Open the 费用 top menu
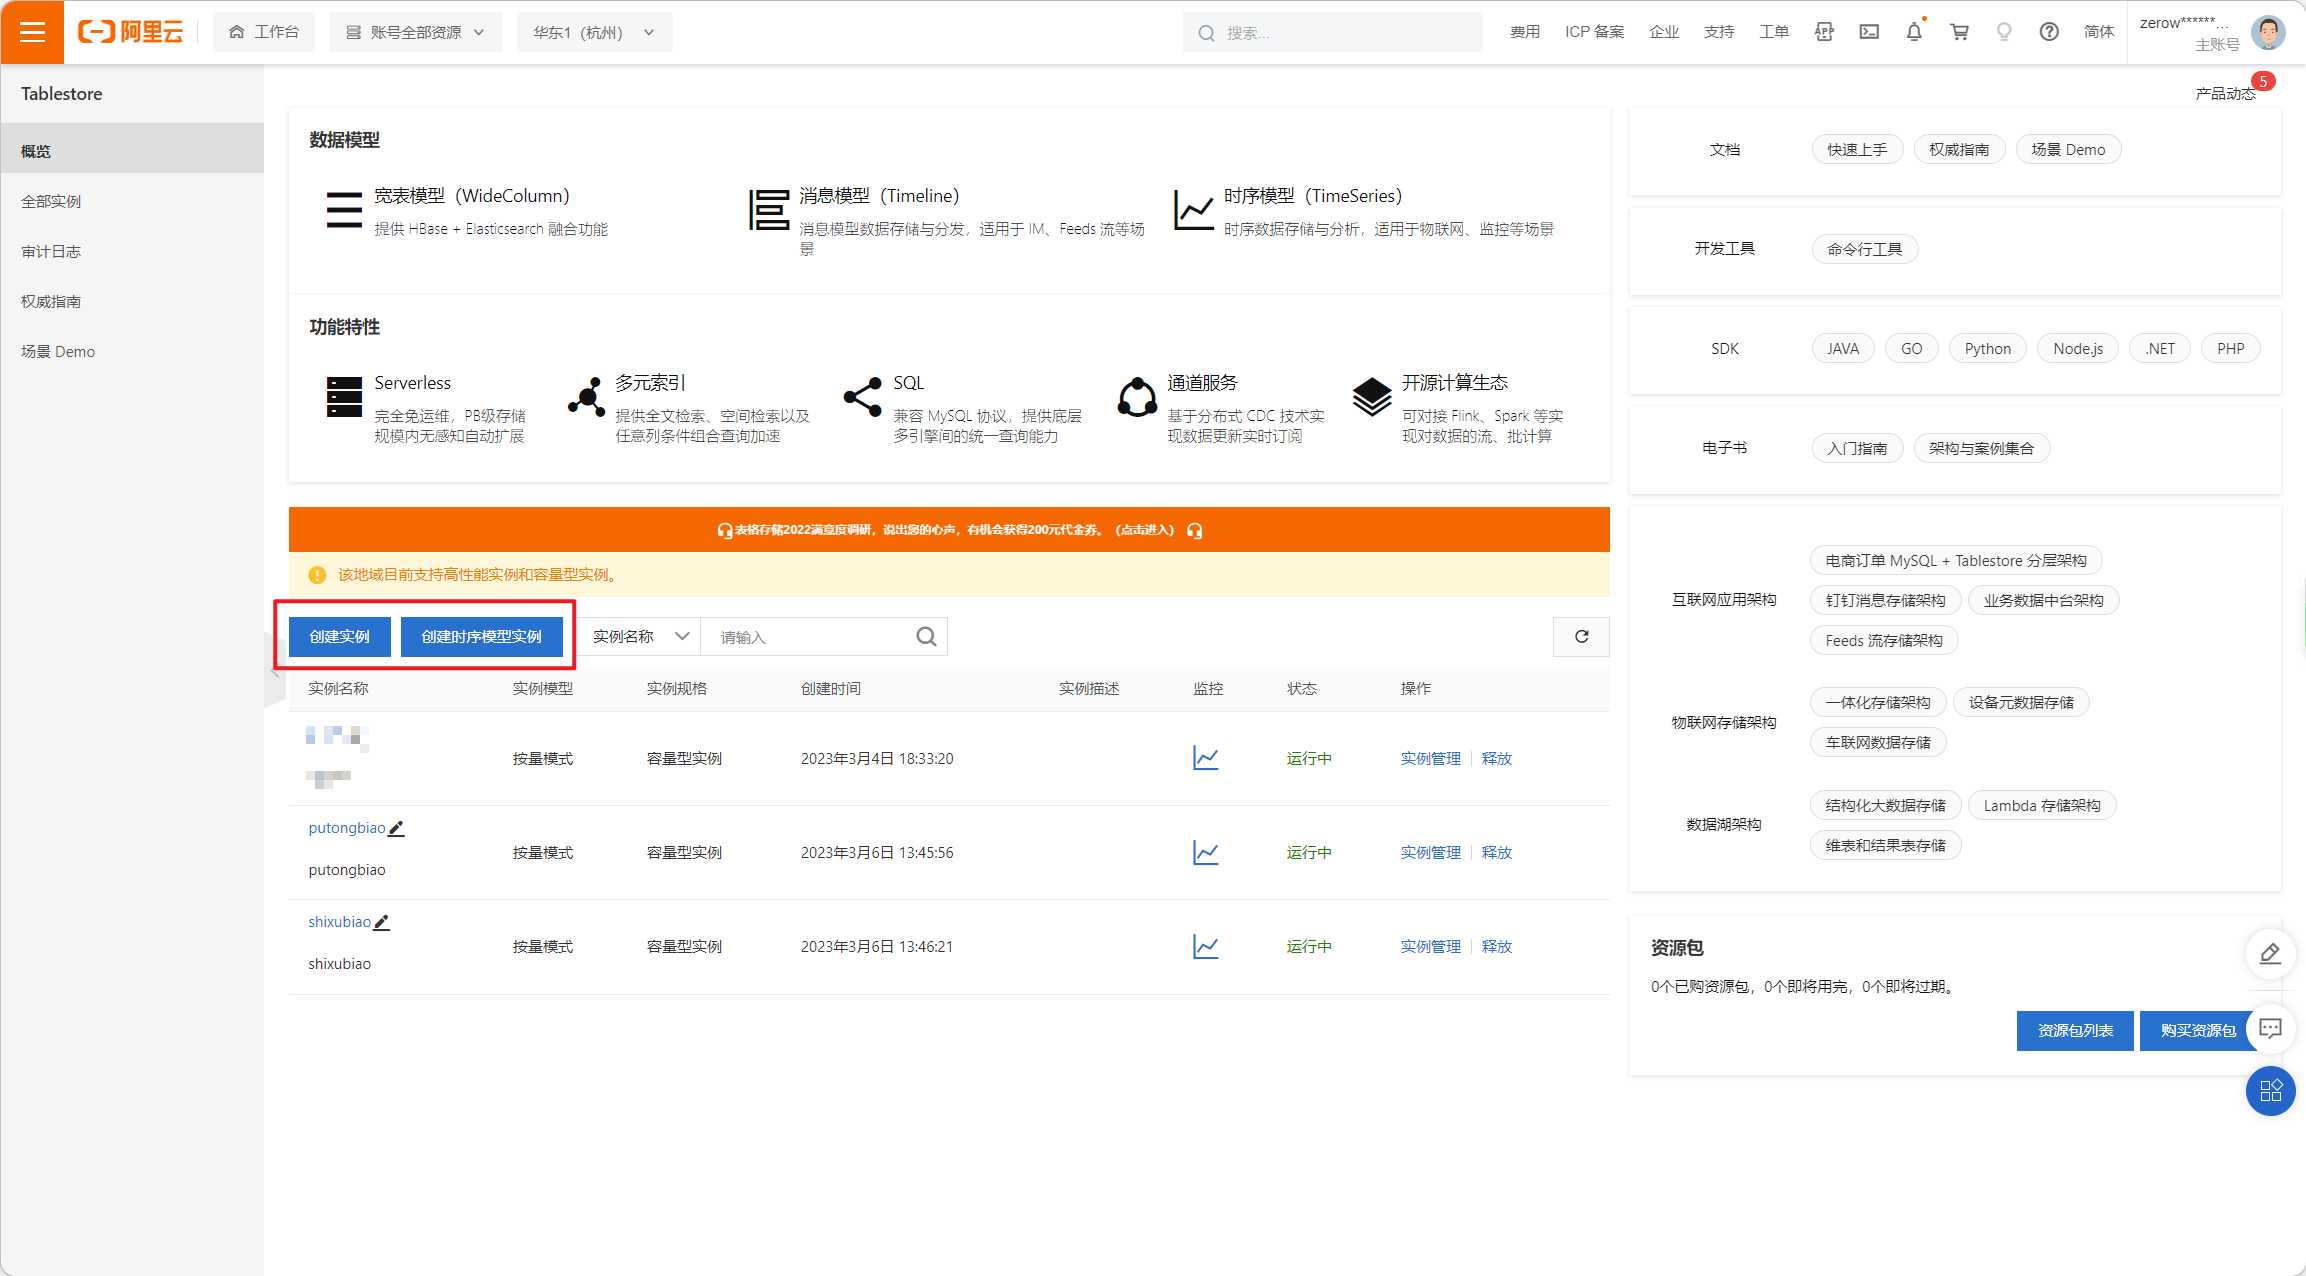Screen dimensions: 2306x1276 (x=1525, y=32)
